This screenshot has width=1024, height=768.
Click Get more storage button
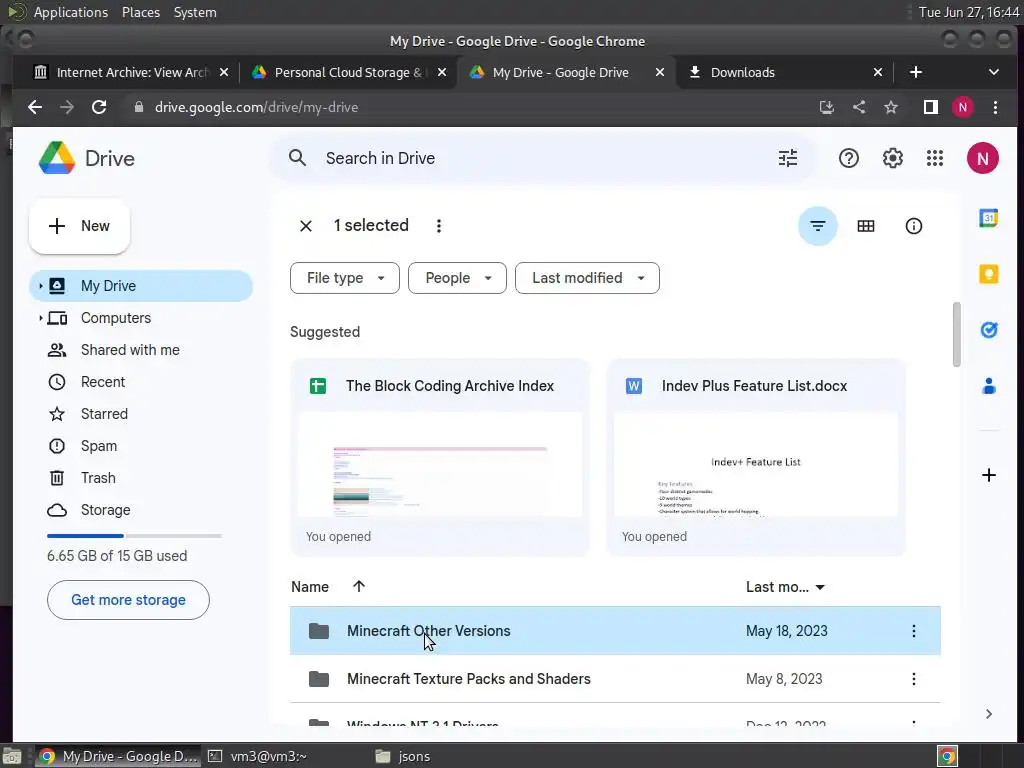128,600
